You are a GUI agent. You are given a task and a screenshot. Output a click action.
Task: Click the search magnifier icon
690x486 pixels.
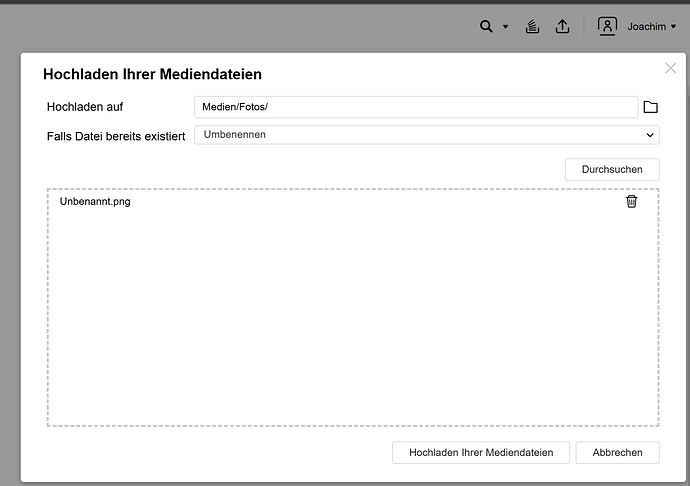point(486,27)
